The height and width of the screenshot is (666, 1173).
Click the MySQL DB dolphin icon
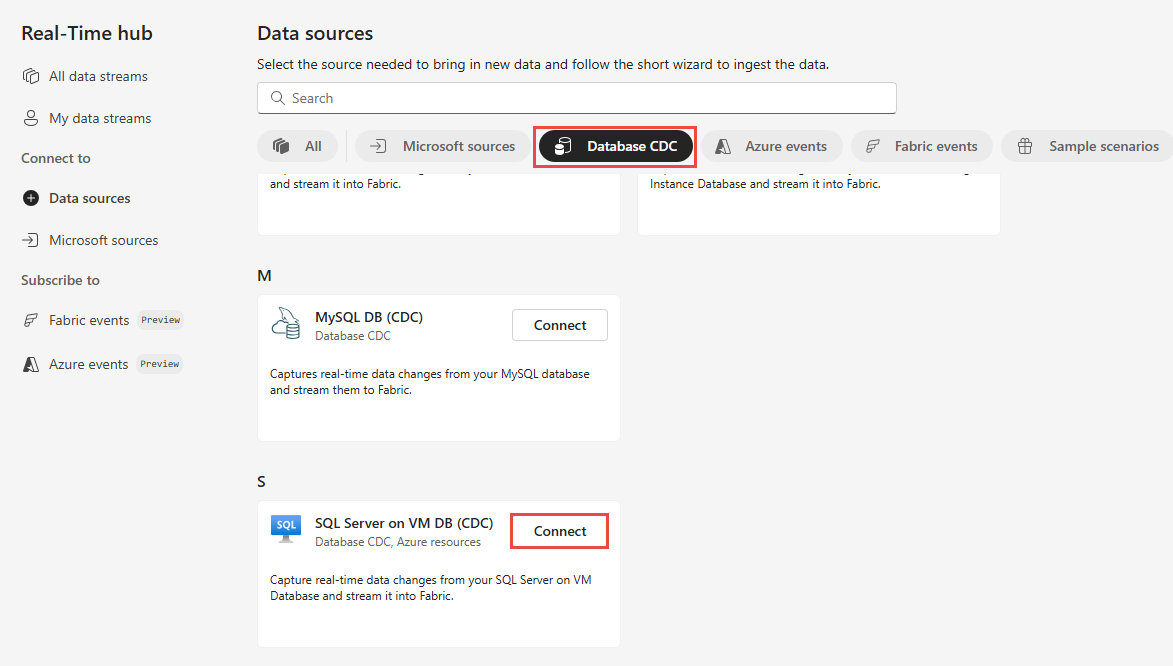click(x=286, y=323)
